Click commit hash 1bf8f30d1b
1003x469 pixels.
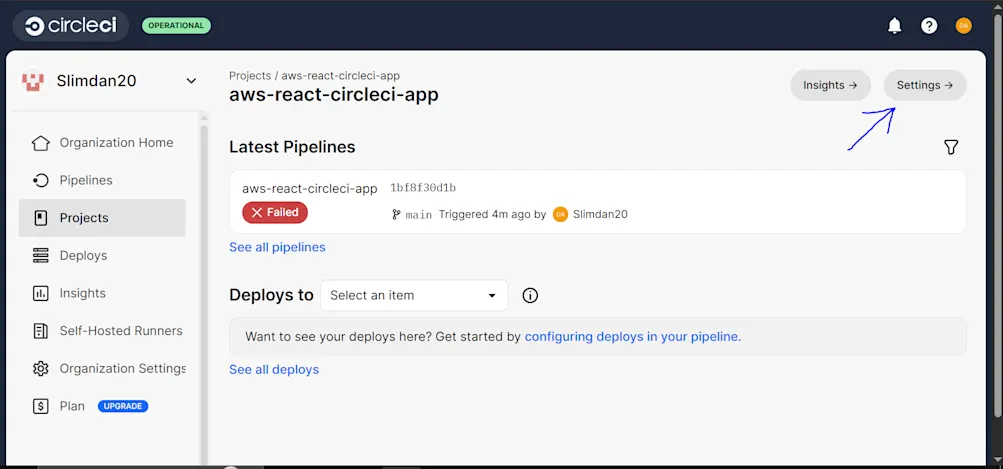423,188
